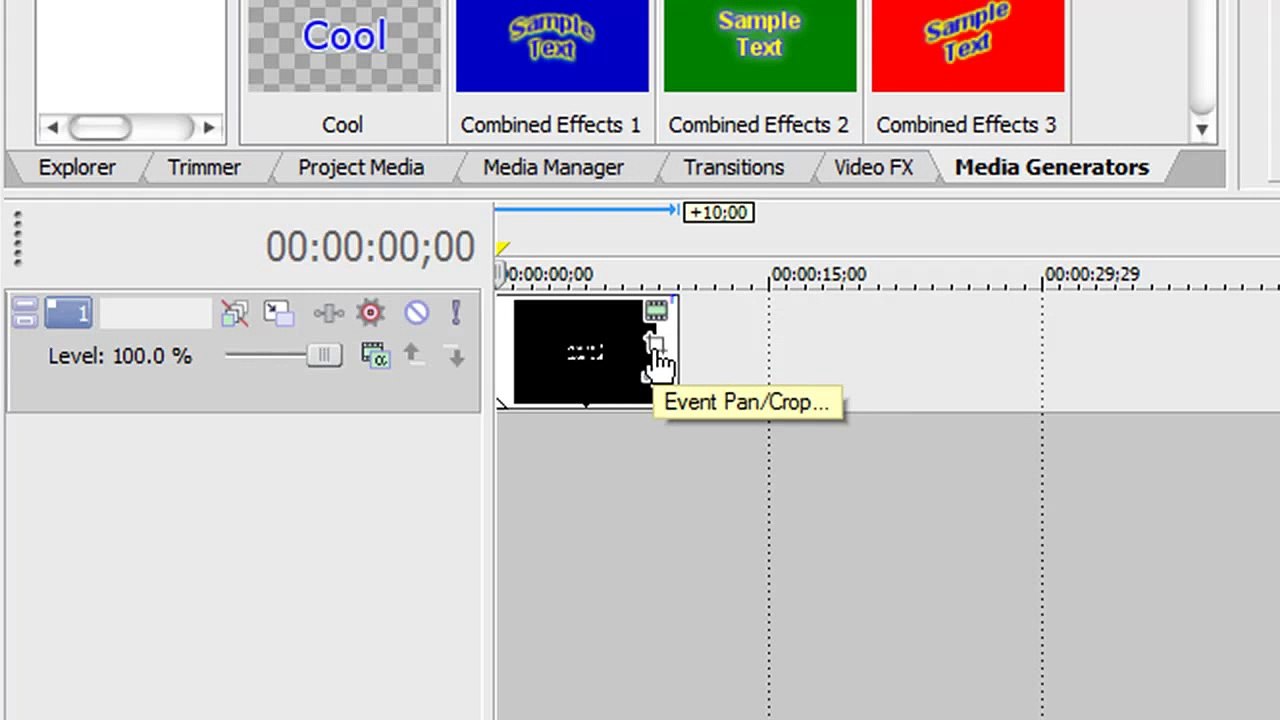The image size is (1280, 720).
Task: Click the track 1 name field
Action: [x=155, y=313]
